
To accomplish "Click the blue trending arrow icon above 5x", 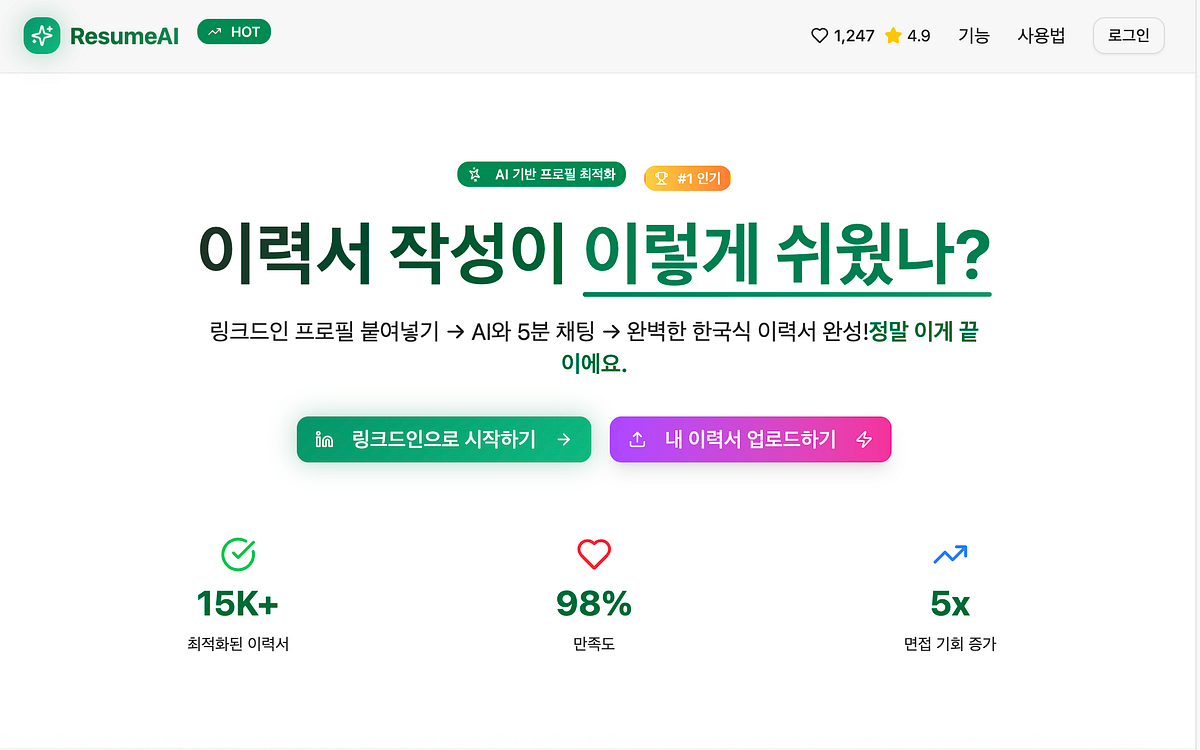I will pos(950,553).
